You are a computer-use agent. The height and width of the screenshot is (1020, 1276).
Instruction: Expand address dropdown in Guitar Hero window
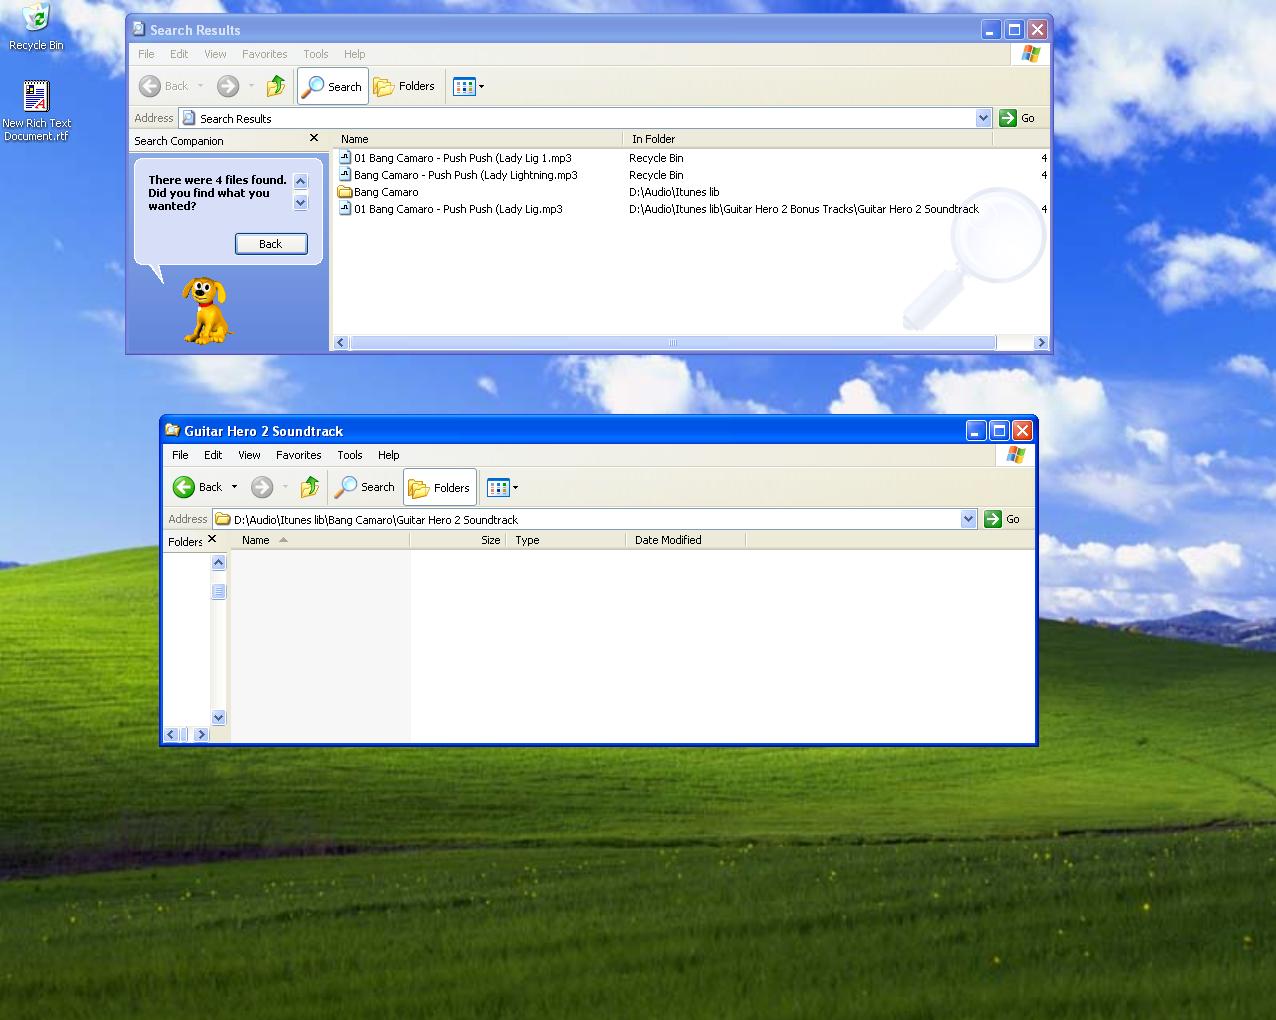pos(968,519)
